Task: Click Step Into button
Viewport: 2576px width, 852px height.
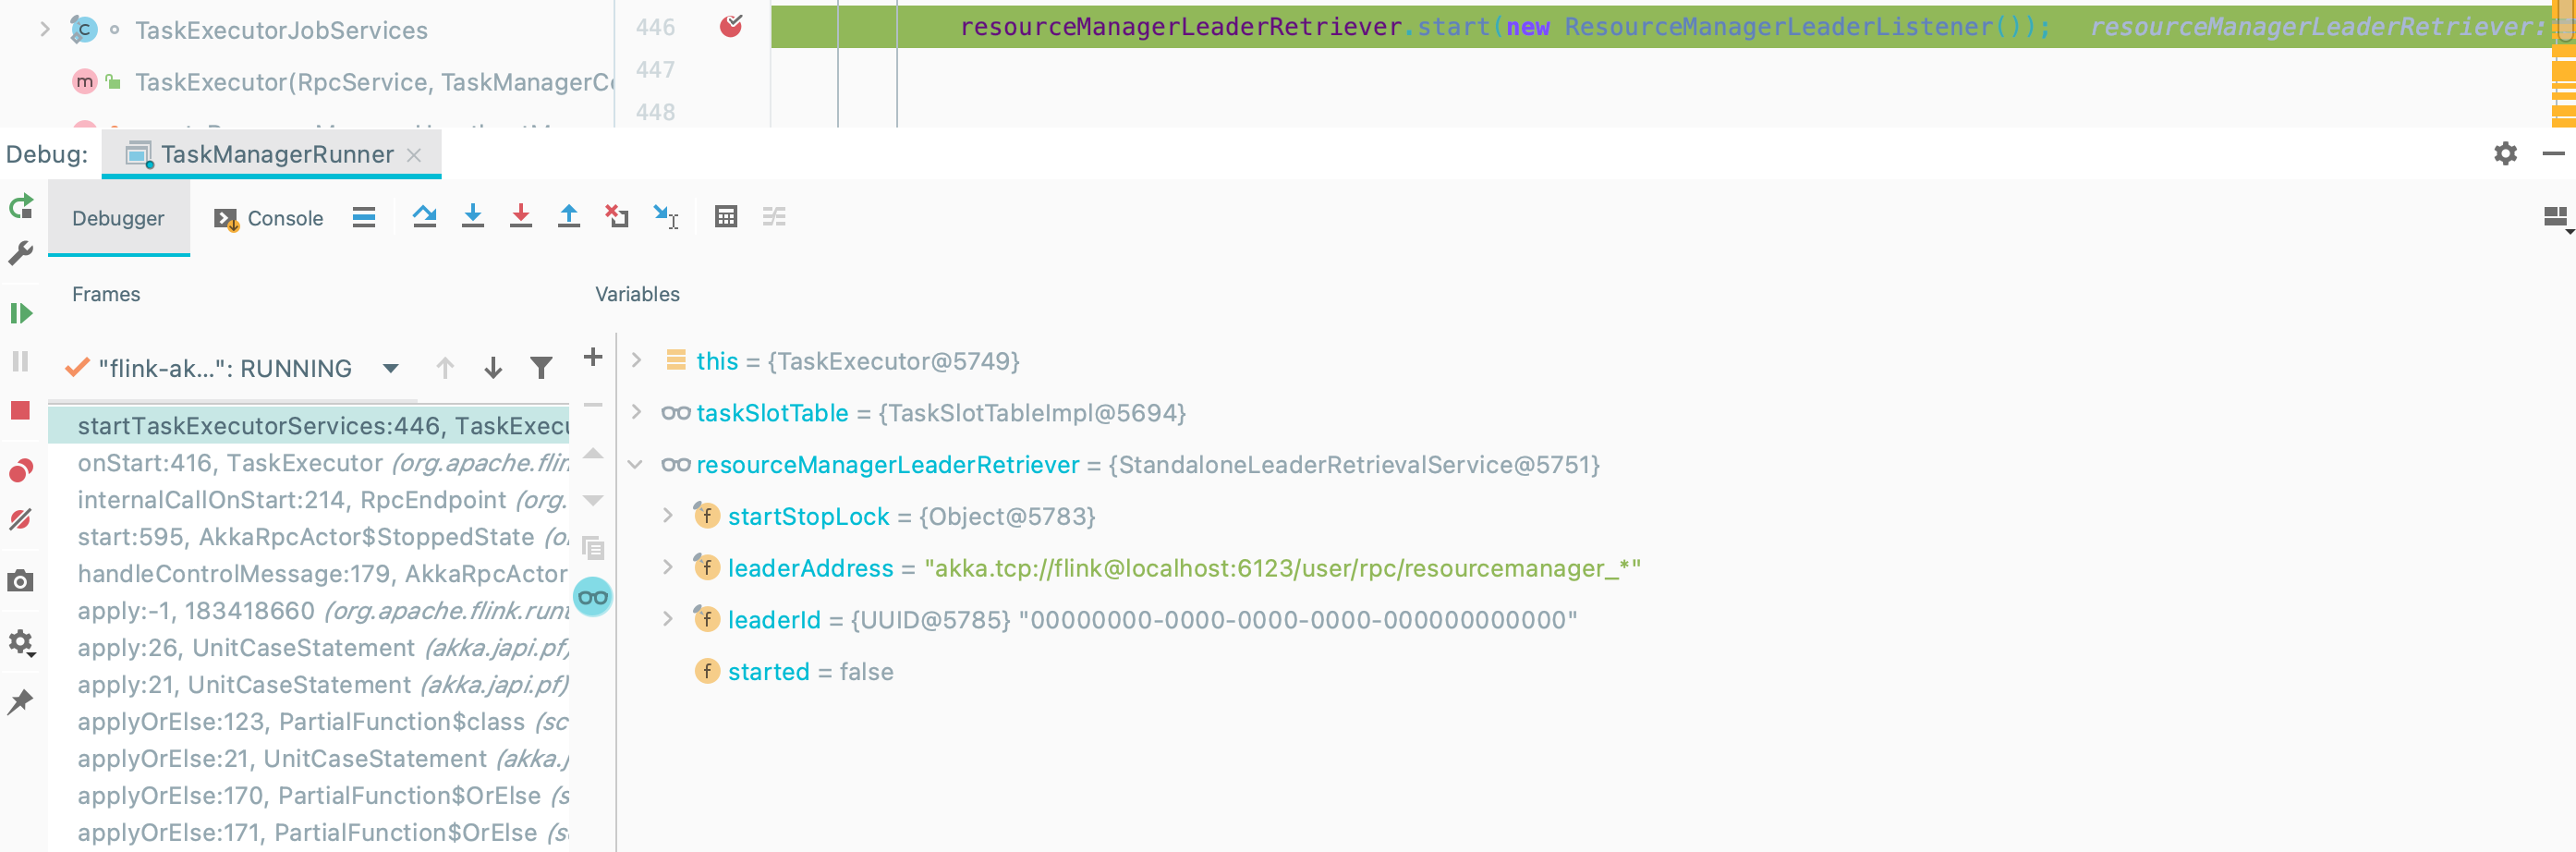Action: (x=473, y=216)
